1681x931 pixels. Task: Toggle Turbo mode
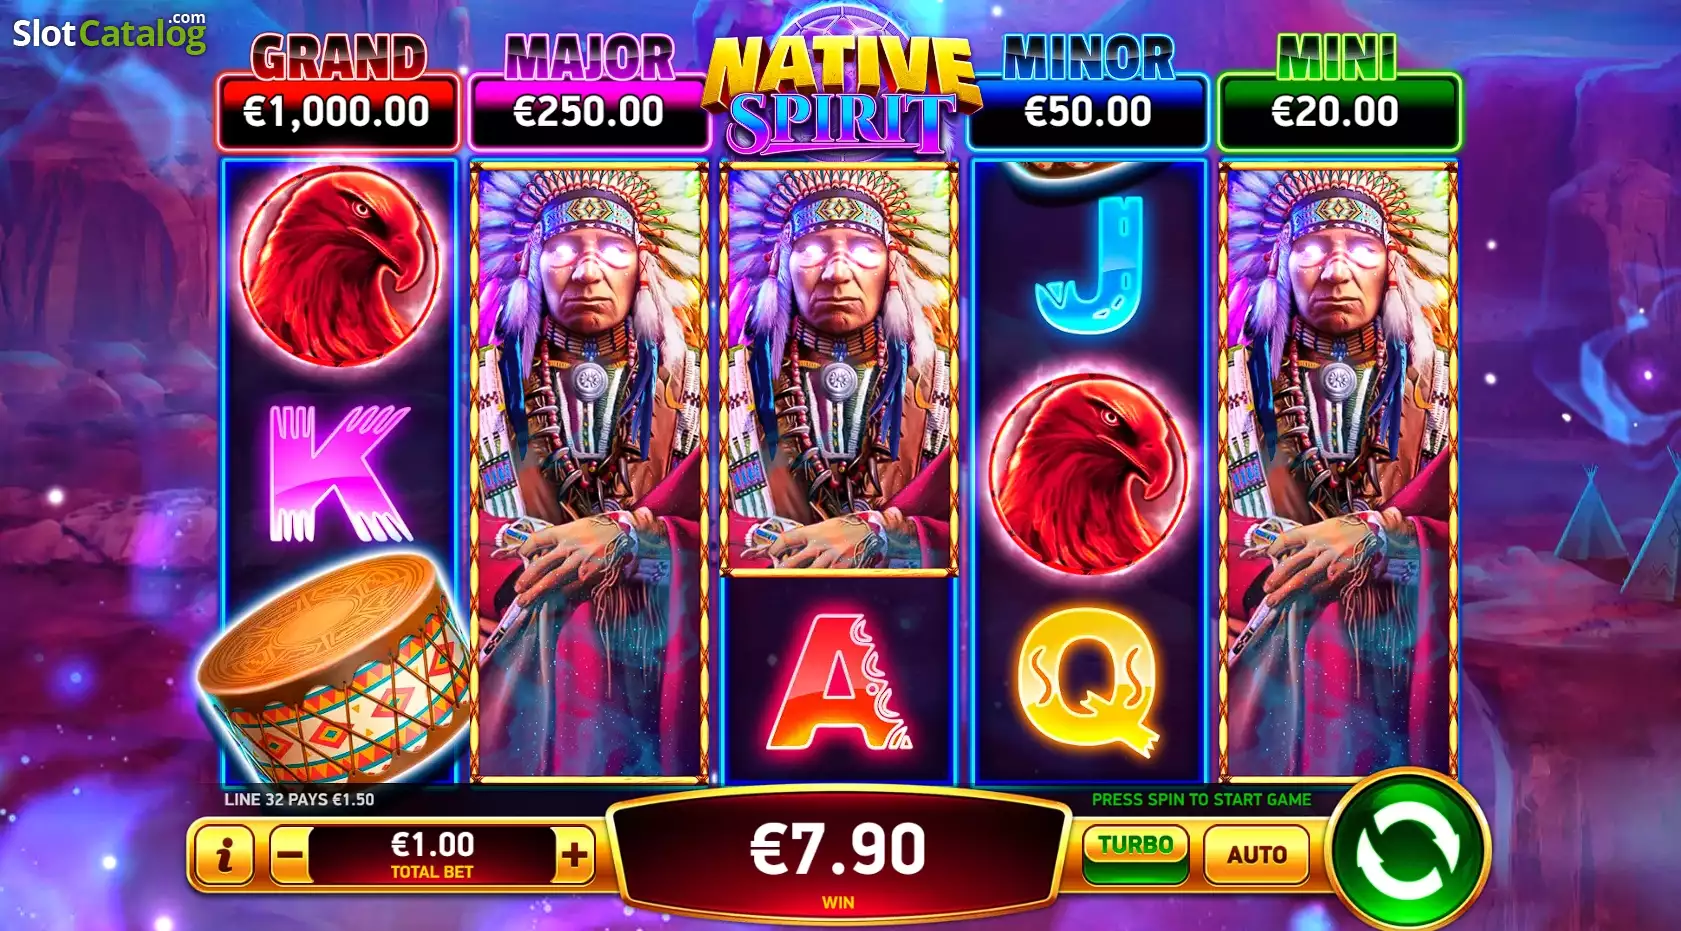point(1136,854)
